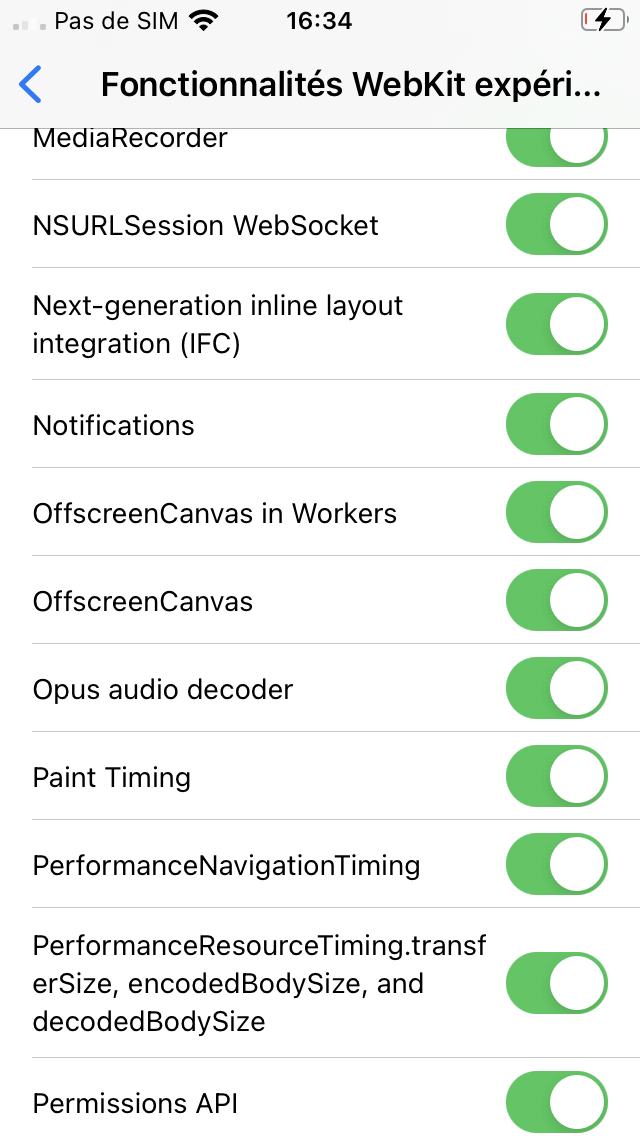The image size is (640, 1136).
Task: Disable PerformanceResourceTiming.transferSize toggle
Action: point(557,984)
